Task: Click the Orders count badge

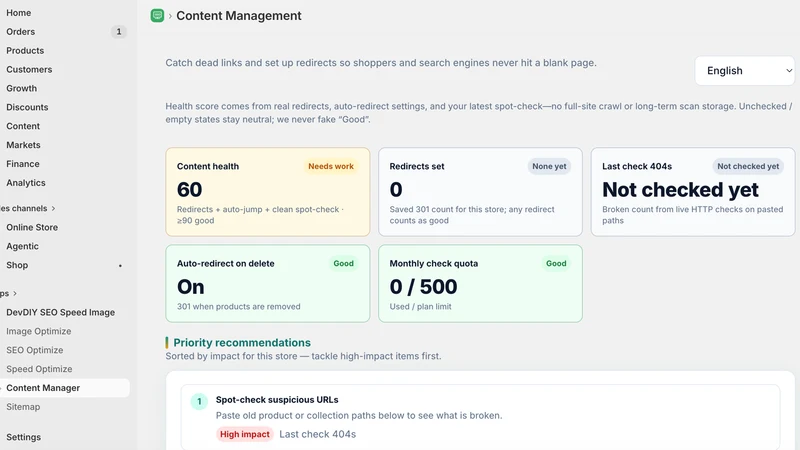Action: point(118,32)
